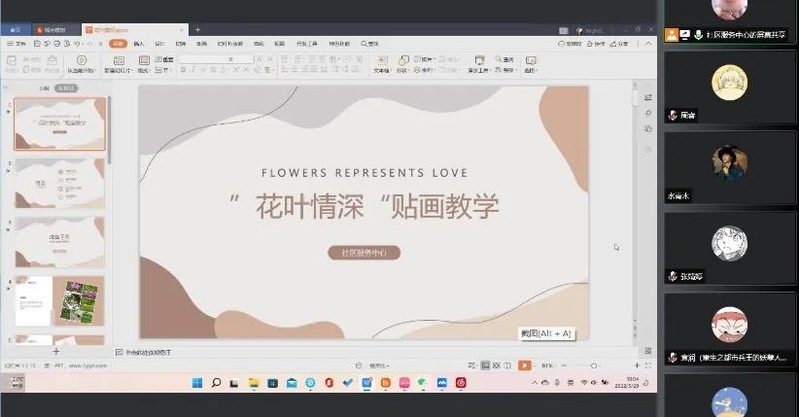Open the 形状 (Shapes) tool

coord(403,64)
